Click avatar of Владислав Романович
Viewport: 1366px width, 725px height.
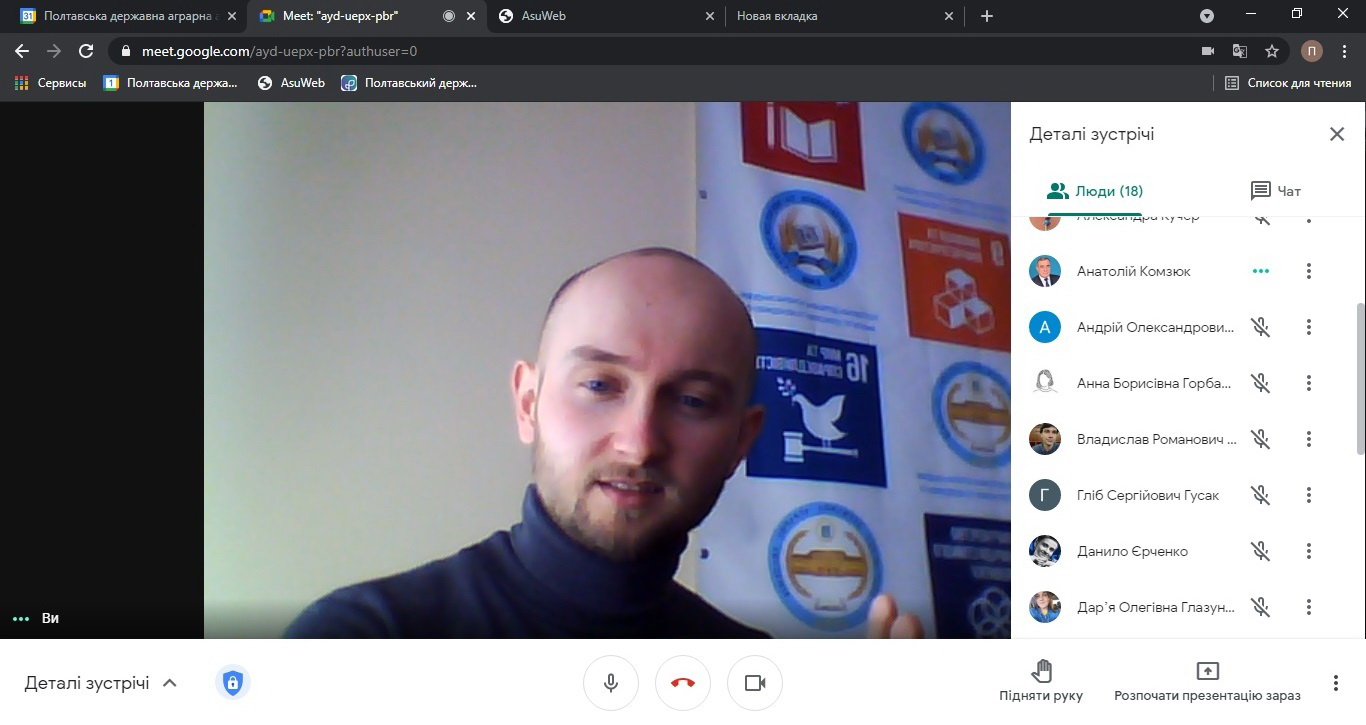(1045, 439)
